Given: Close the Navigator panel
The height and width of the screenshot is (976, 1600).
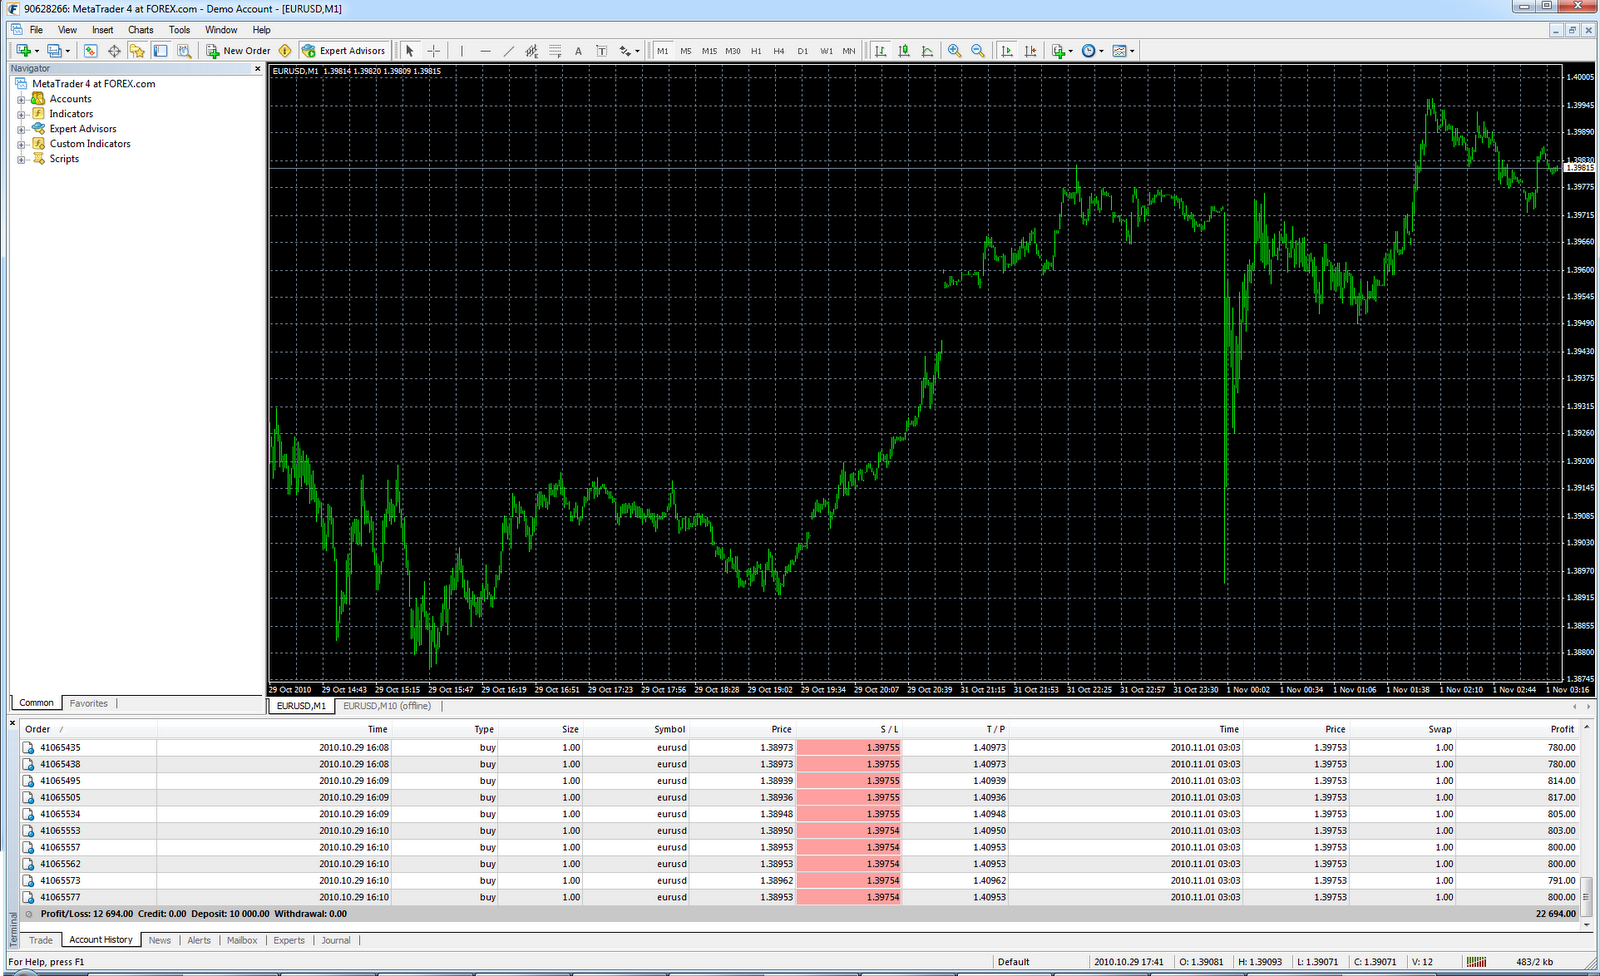Looking at the screenshot, I should pos(257,69).
